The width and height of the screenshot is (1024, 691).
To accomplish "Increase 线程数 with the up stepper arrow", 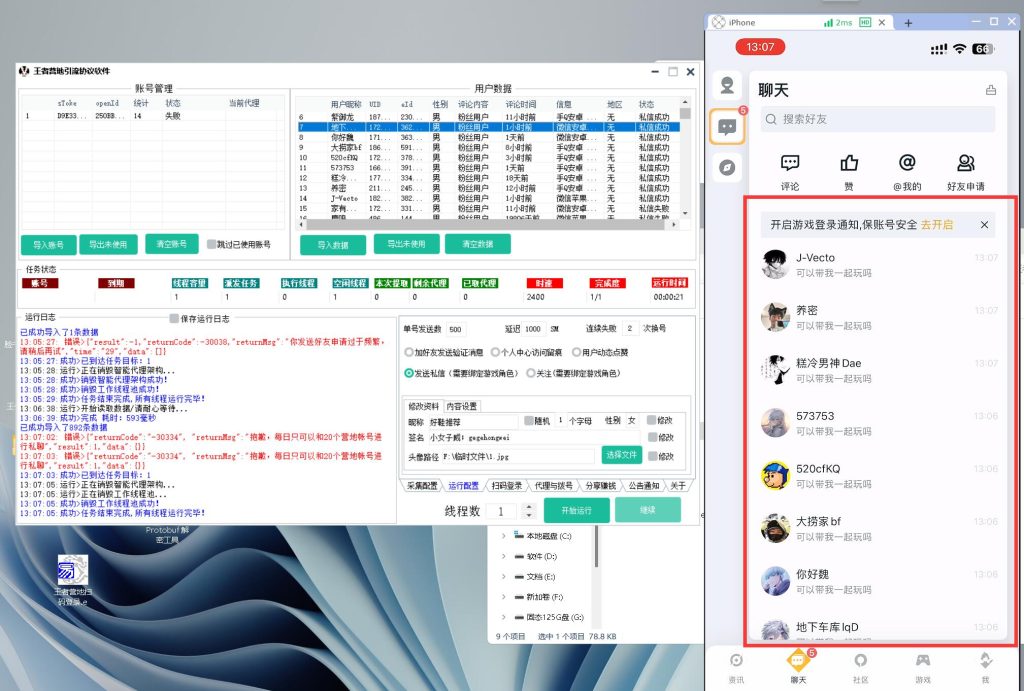I will pyautogui.click(x=529, y=506).
